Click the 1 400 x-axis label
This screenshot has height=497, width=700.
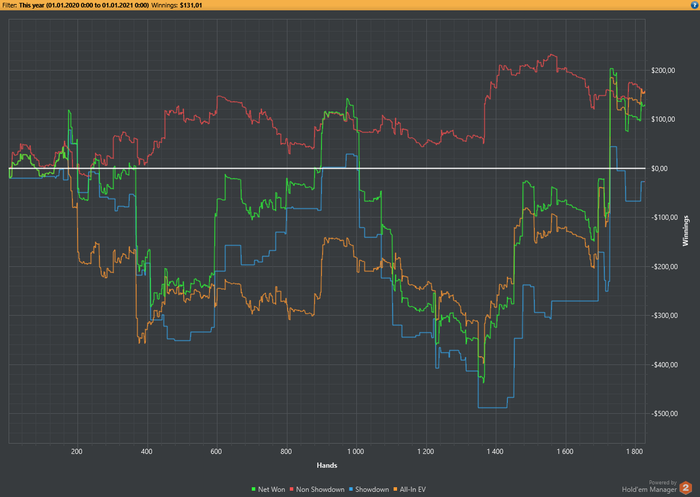pyautogui.click(x=495, y=451)
